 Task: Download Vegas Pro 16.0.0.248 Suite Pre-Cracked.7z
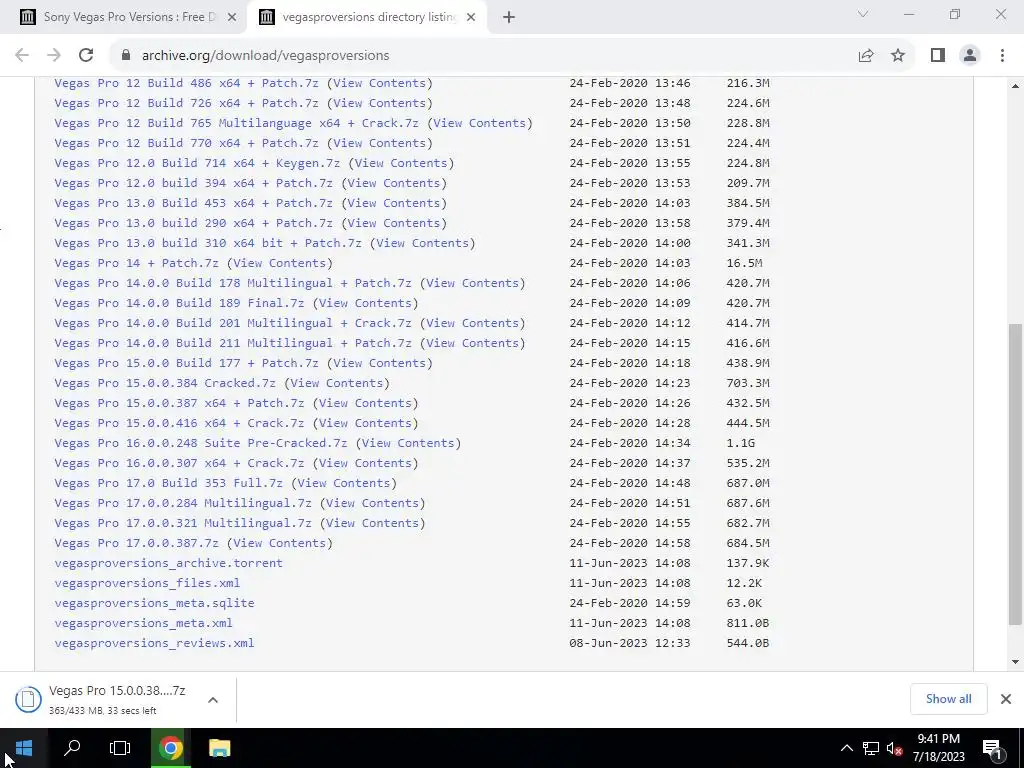200,443
